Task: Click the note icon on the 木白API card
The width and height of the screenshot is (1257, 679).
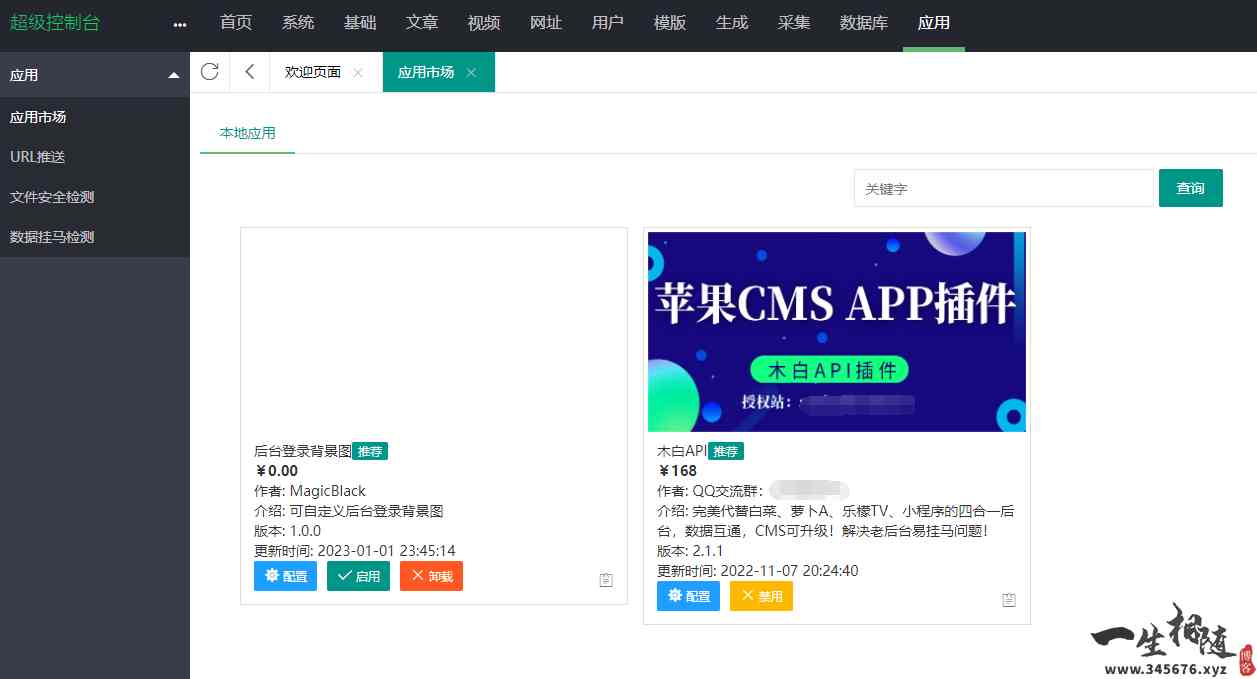Action: 1009,599
